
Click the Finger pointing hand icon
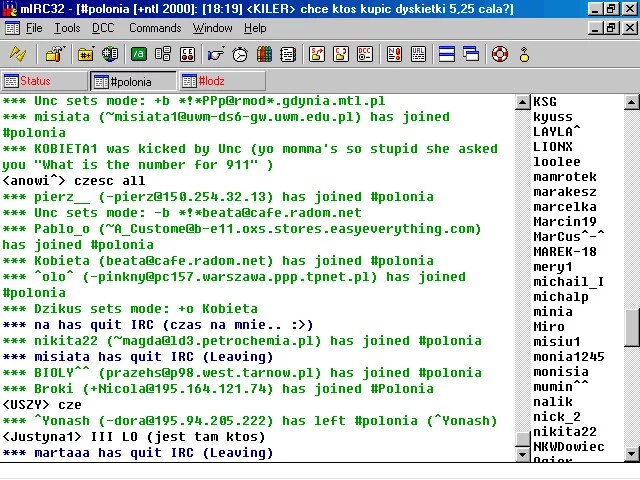click(216, 54)
